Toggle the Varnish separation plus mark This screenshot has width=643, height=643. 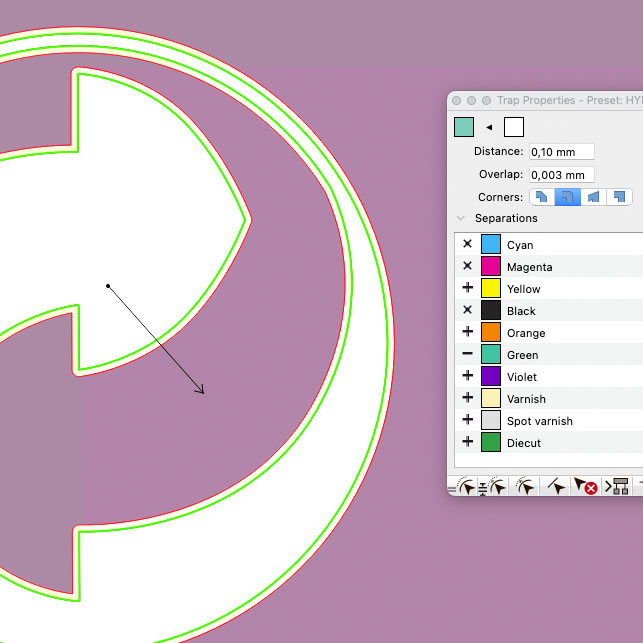pos(467,397)
